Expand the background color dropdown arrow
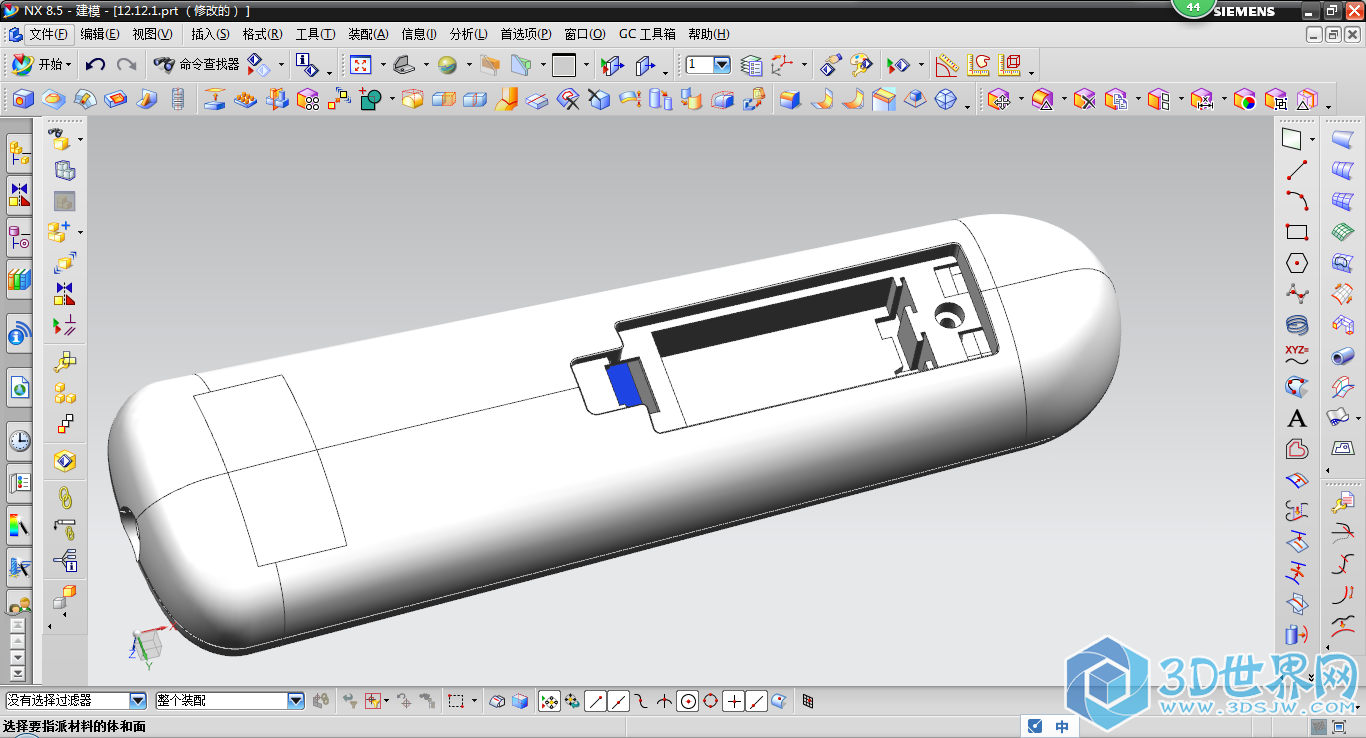 point(586,65)
